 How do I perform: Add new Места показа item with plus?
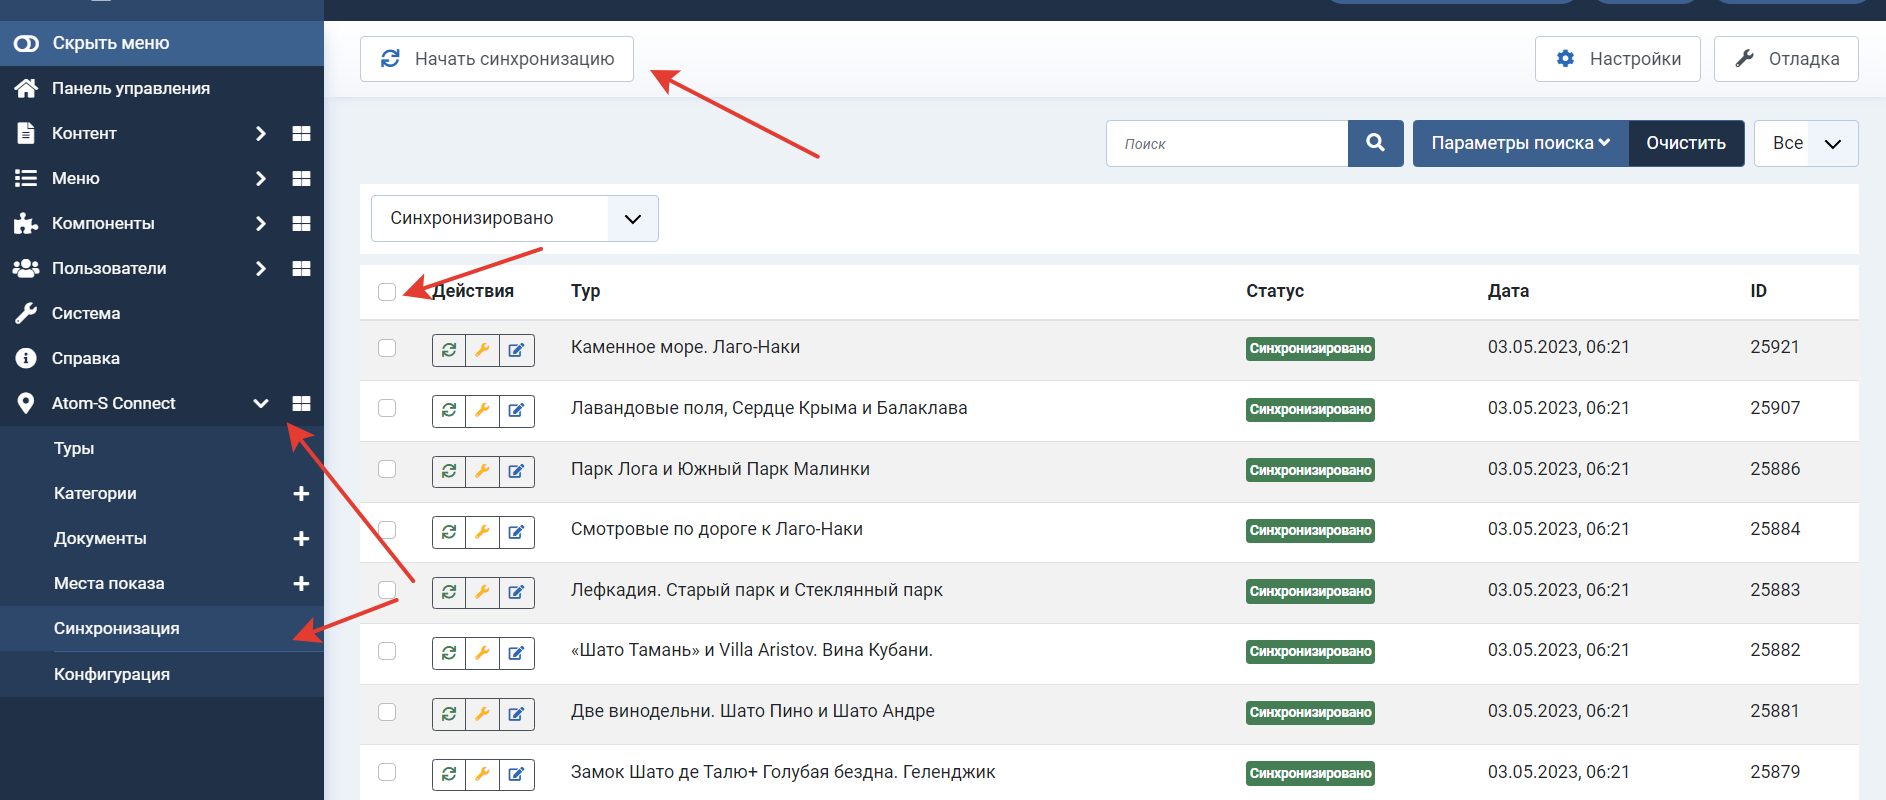click(301, 584)
